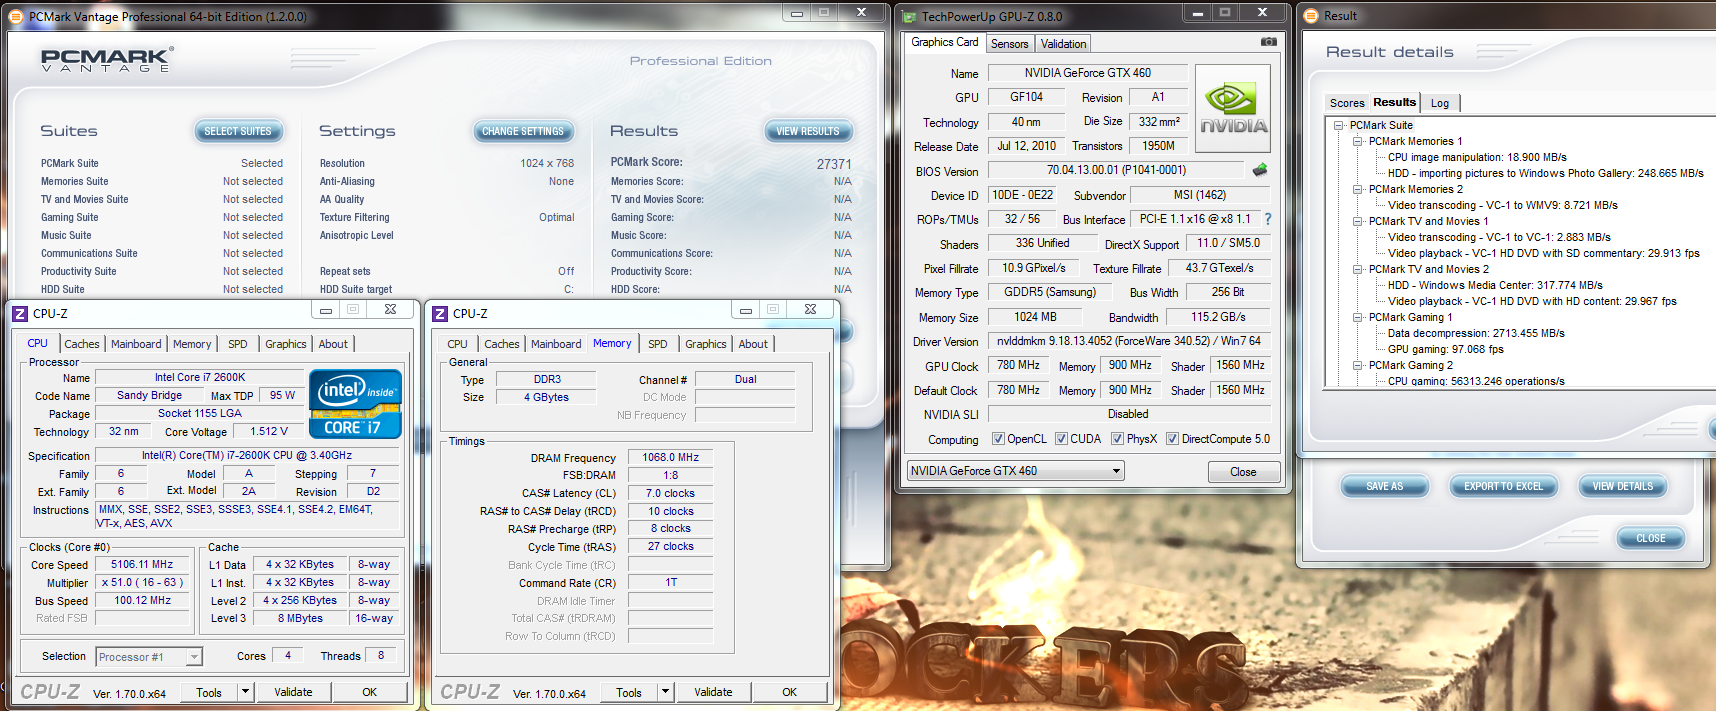Open SPD tab in the Memory-tab CPU-Z window

(x=657, y=344)
